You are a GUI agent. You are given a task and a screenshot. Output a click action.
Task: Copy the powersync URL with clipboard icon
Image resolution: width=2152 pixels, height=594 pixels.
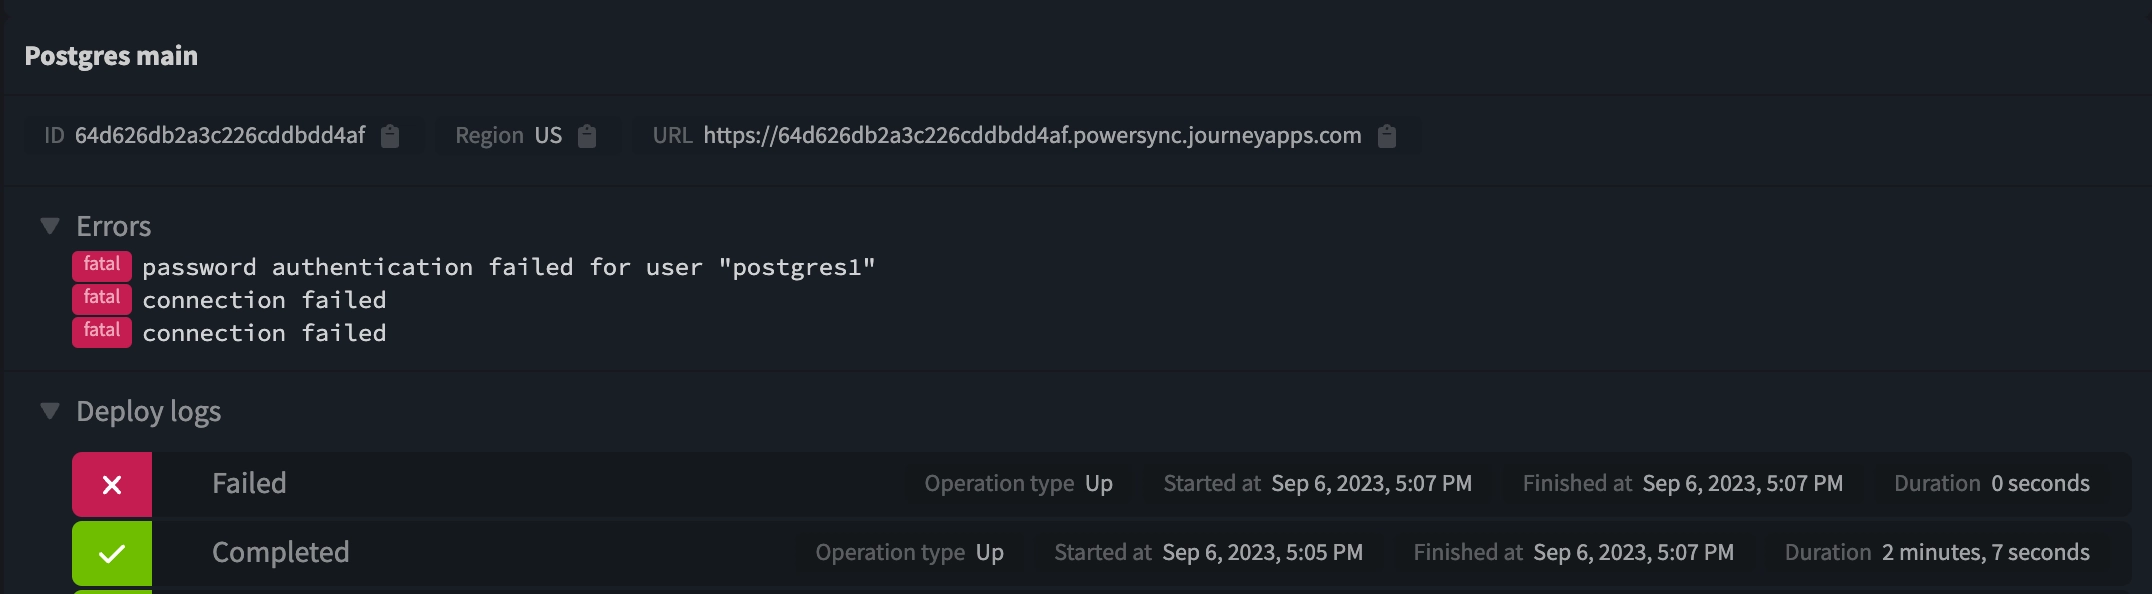[x=1387, y=136]
